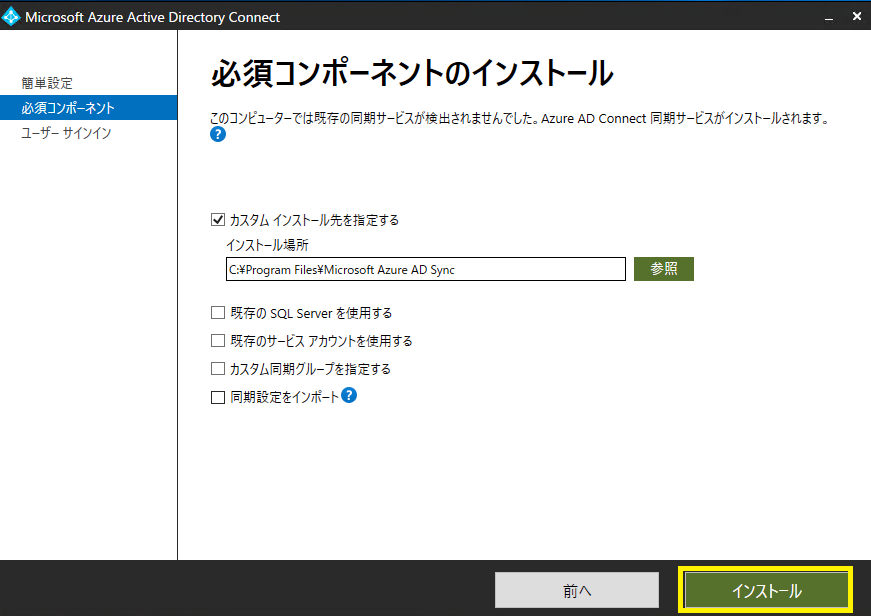Uncheck カスタム インストール先を指定する checkbox

[218, 220]
